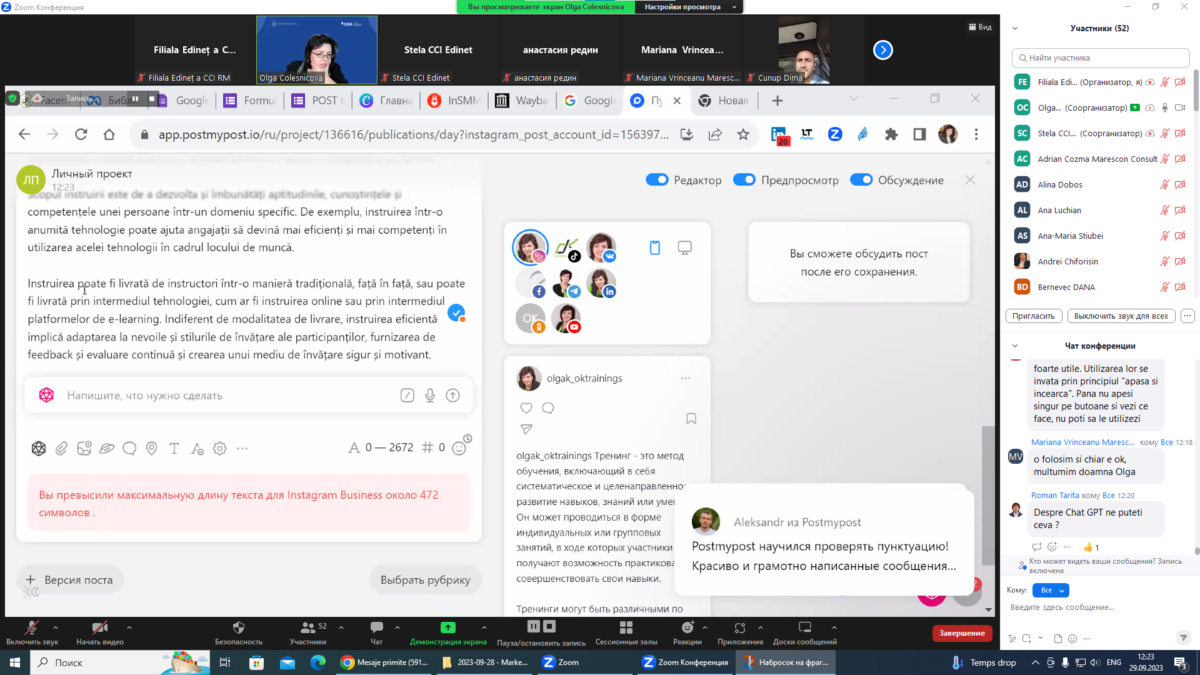Select the TikTok account avatar
The height and width of the screenshot is (675, 1200).
566,247
